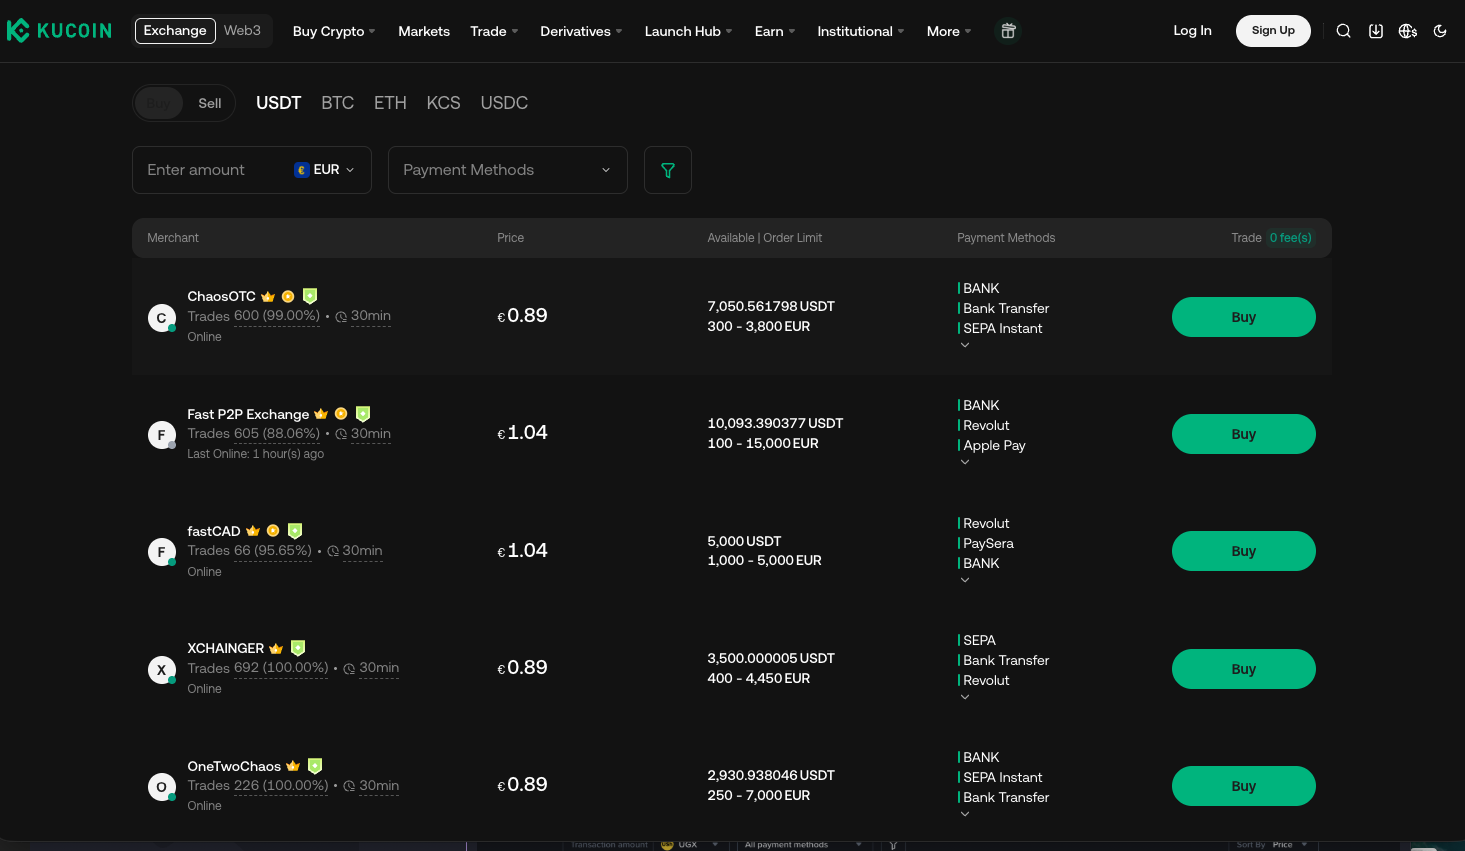The image size is (1465, 851).
Task: Buy from XCHAINGER
Action: coord(1244,669)
